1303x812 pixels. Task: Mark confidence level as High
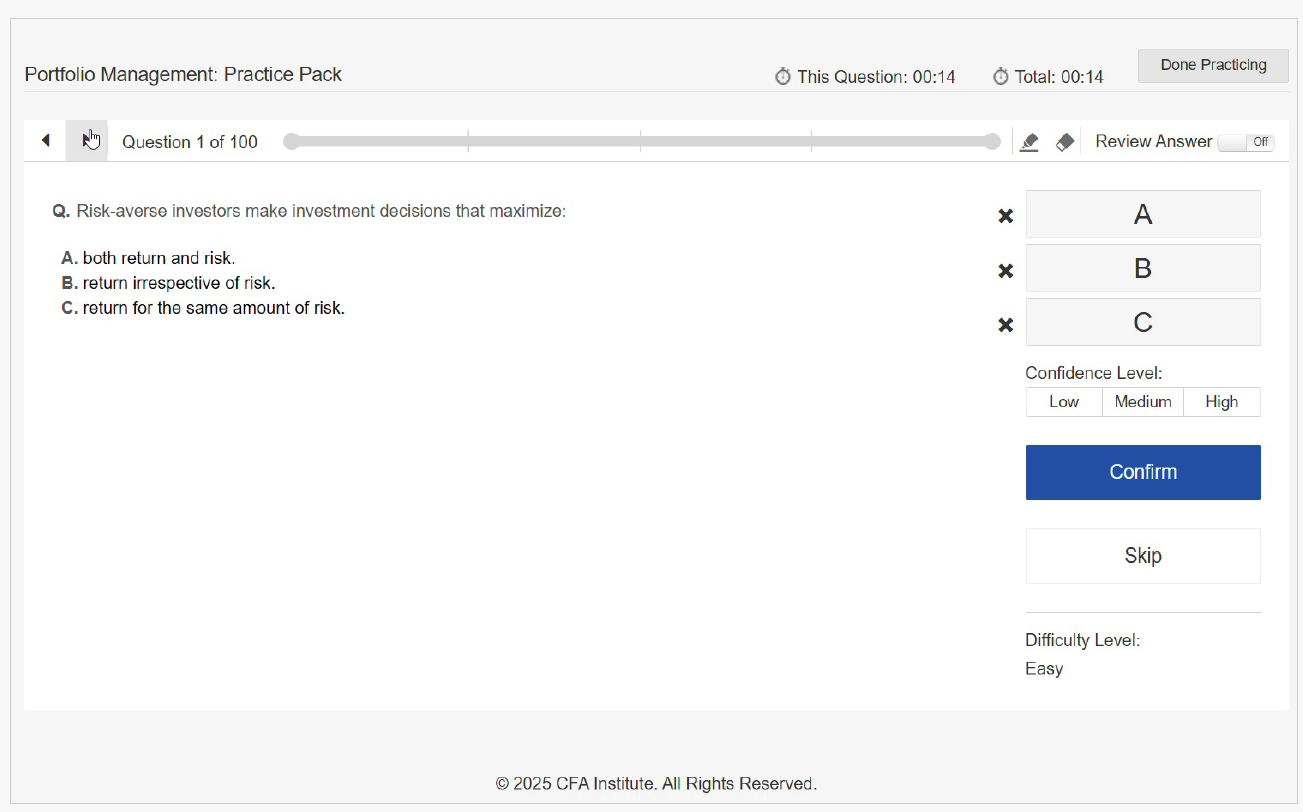click(1221, 402)
